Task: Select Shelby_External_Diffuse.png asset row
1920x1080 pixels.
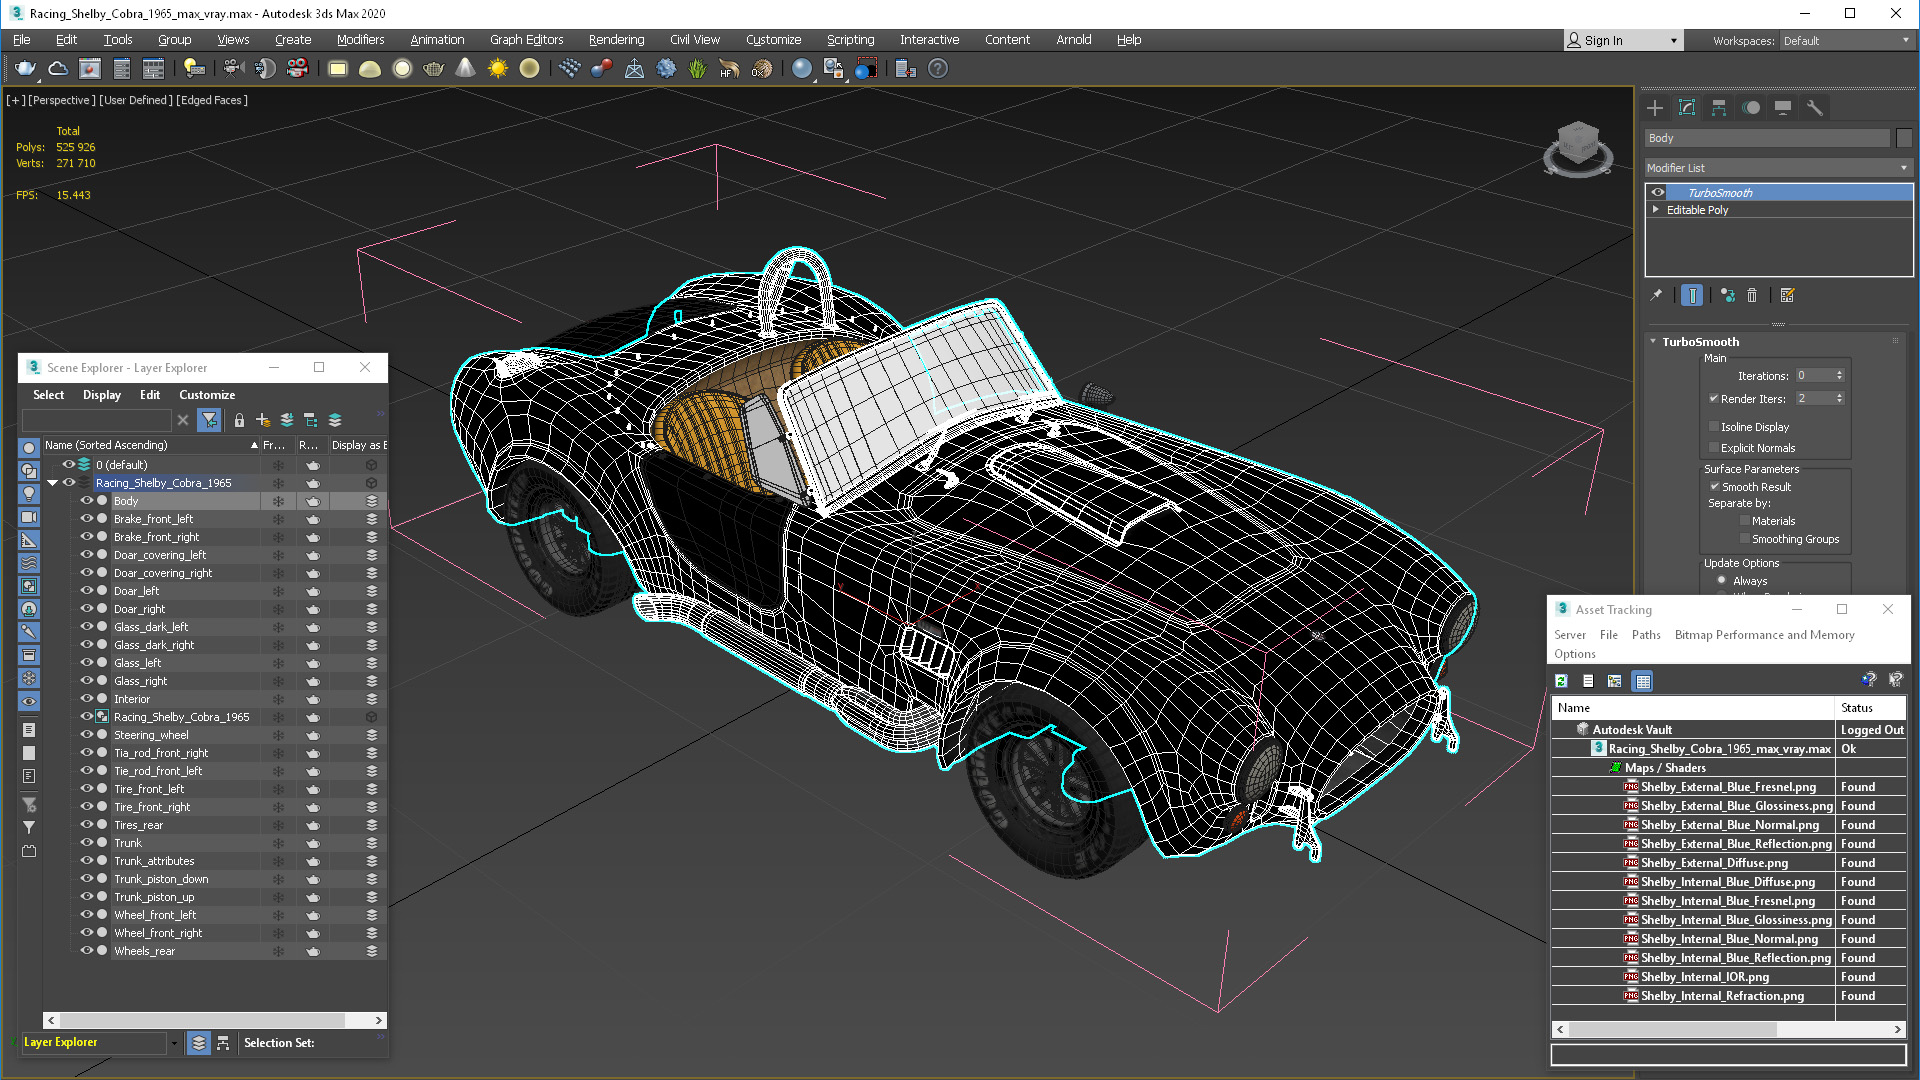Action: (x=1728, y=863)
